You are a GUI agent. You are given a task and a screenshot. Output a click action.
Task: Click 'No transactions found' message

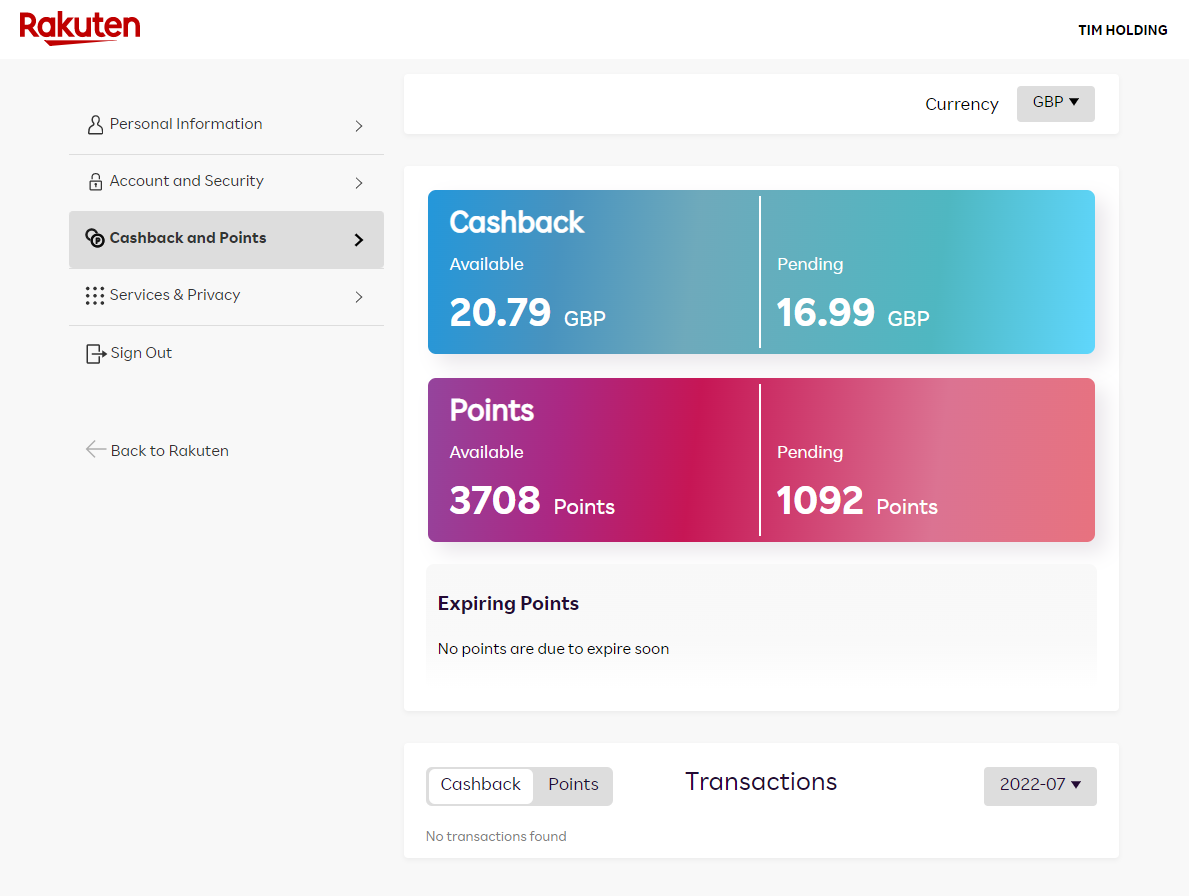pos(496,836)
